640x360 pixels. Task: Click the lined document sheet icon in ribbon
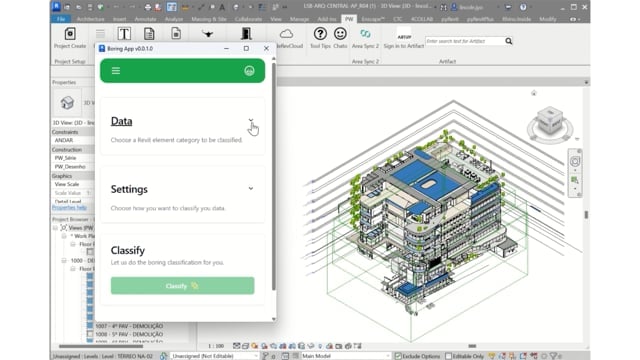[149, 33]
